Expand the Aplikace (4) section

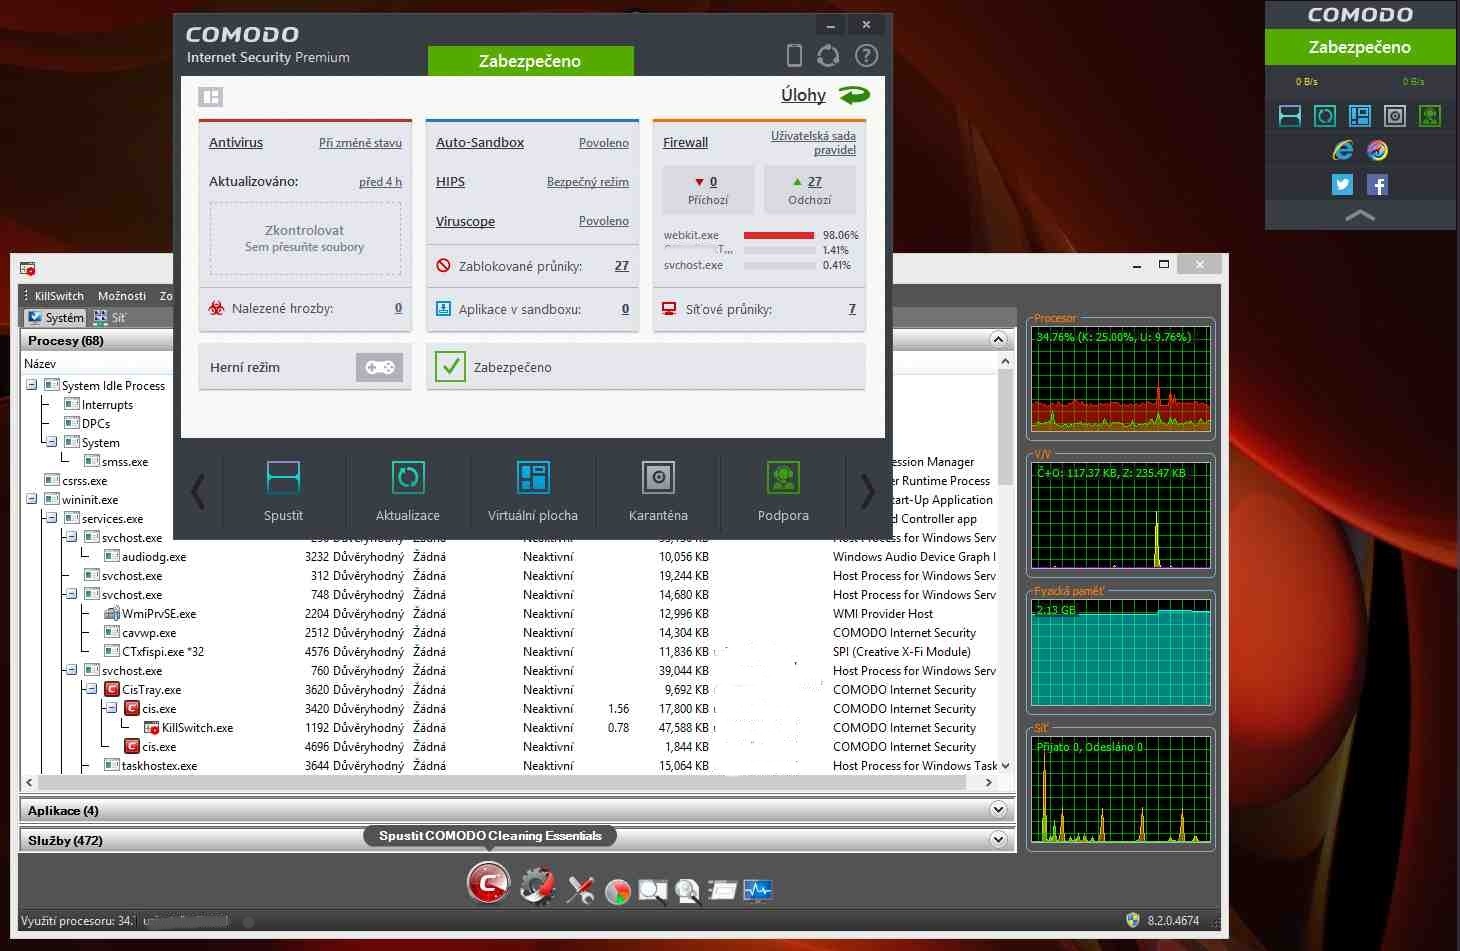(x=997, y=810)
